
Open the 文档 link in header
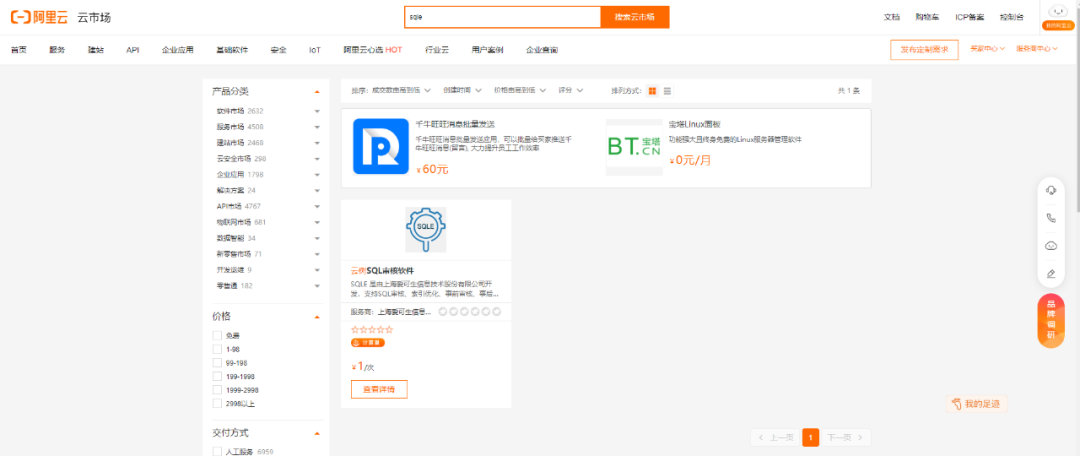[891, 17]
